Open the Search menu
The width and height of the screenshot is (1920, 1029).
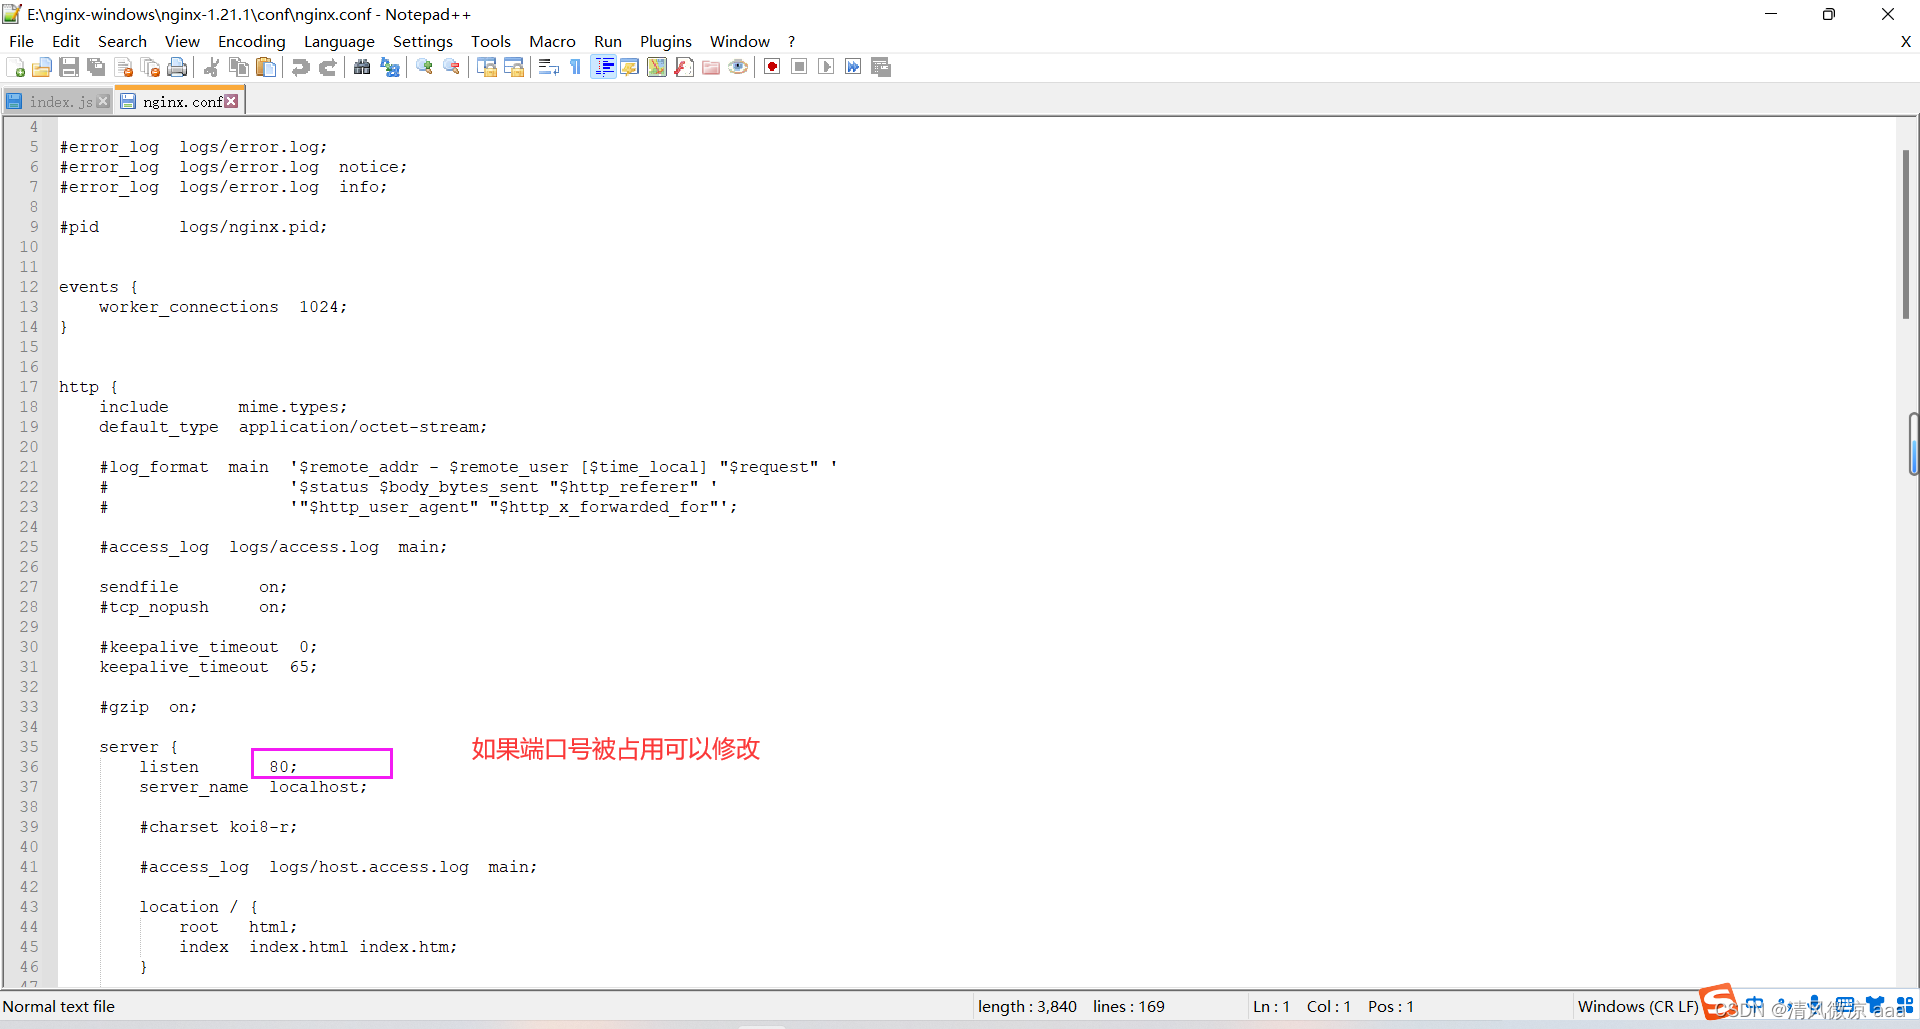coord(122,41)
